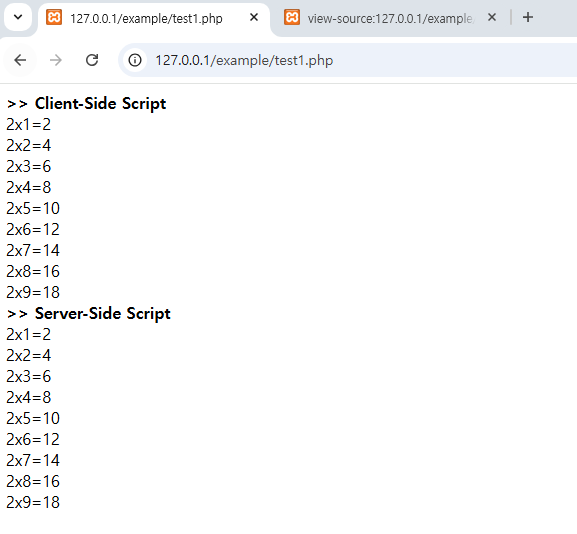This screenshot has width=577, height=534.
Task: Go back to previous page
Action: point(20,60)
